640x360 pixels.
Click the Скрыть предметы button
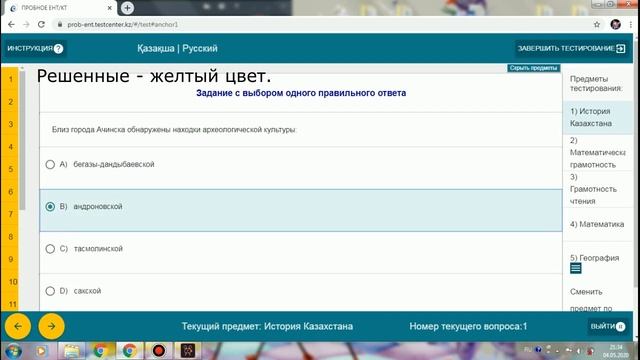point(533,68)
